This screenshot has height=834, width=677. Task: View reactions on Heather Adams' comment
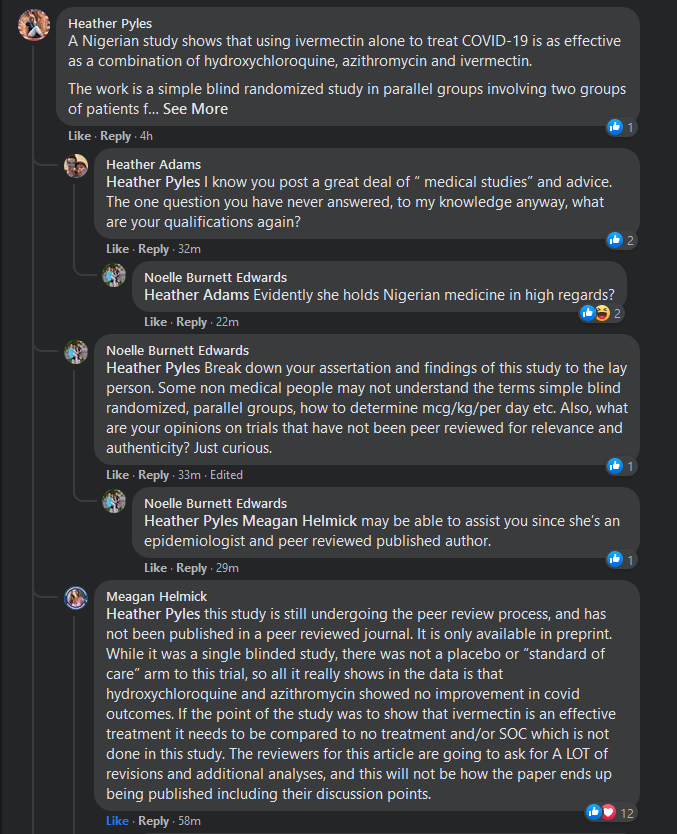coord(621,240)
